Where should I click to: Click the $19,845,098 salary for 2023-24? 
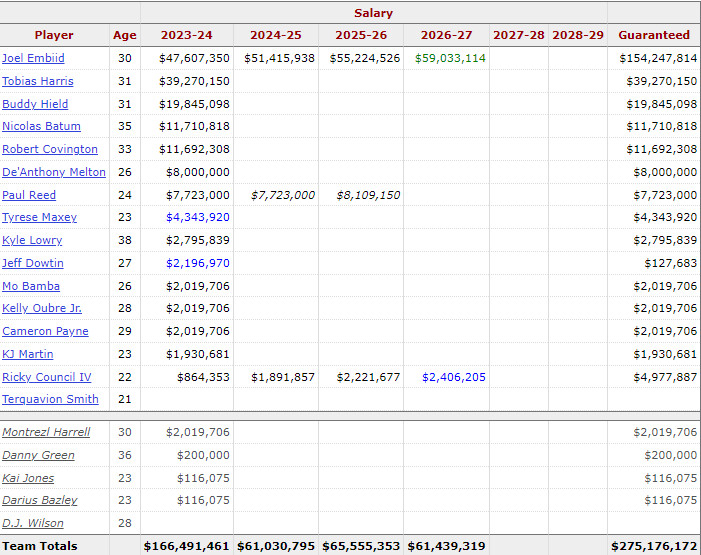(x=194, y=104)
